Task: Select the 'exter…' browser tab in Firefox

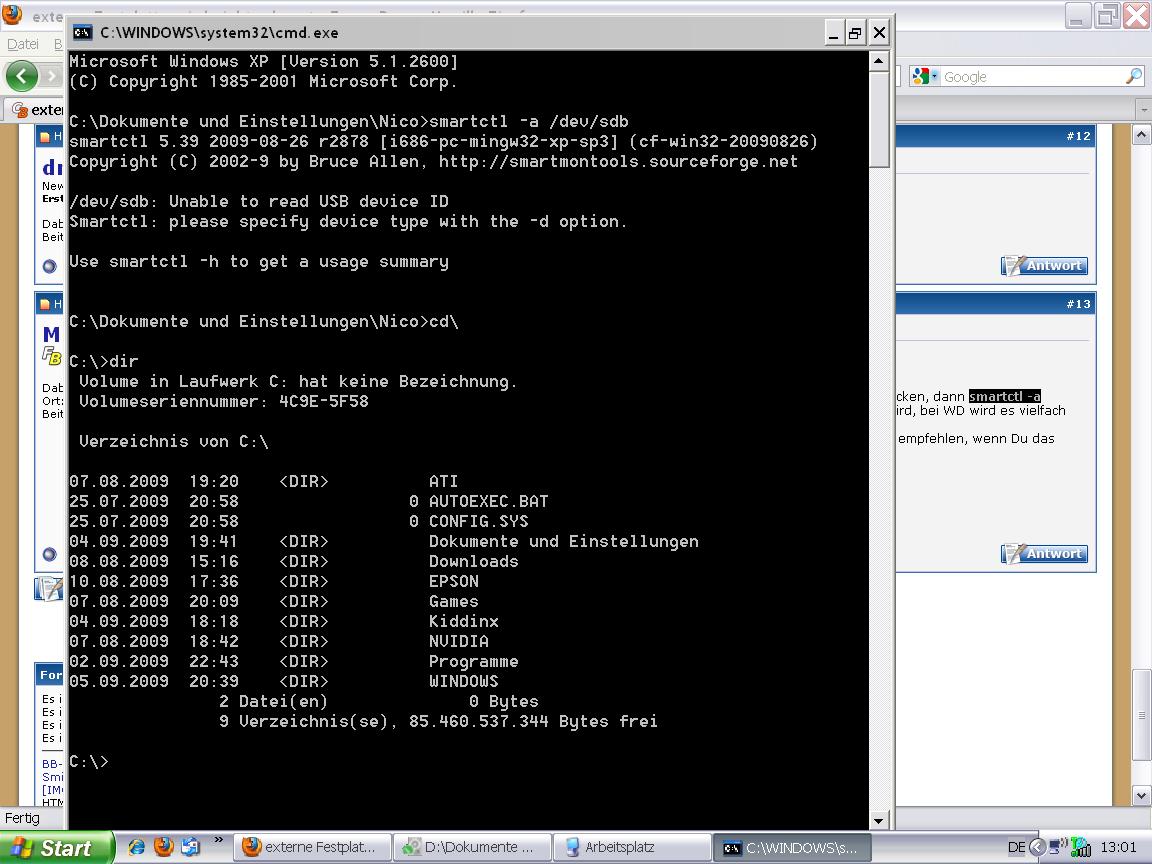Action: click(35, 109)
